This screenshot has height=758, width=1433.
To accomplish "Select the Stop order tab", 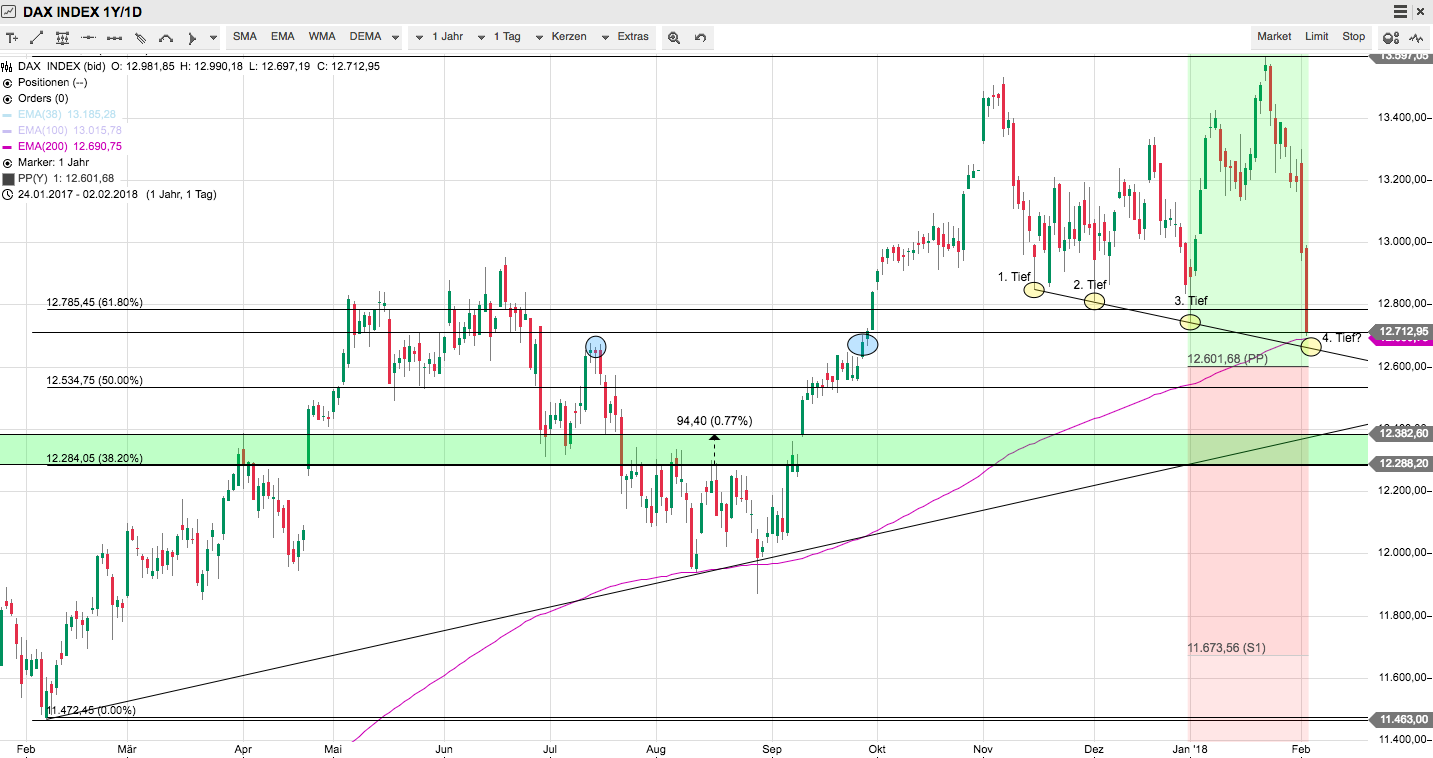I will 1354,36.
